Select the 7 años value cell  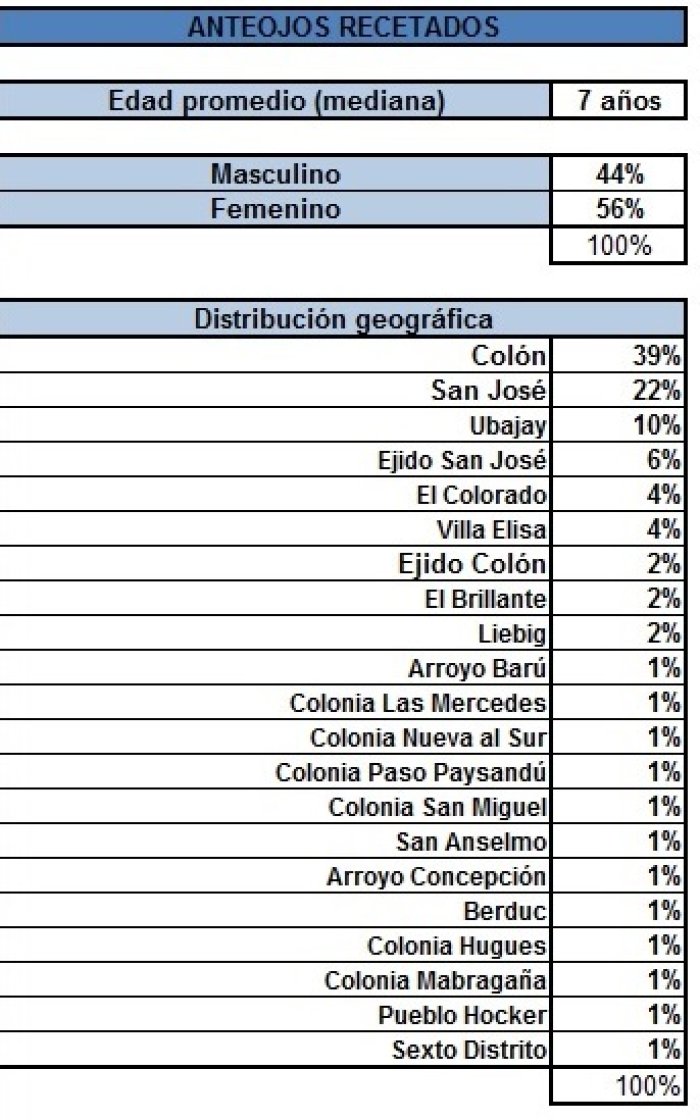(x=619, y=101)
